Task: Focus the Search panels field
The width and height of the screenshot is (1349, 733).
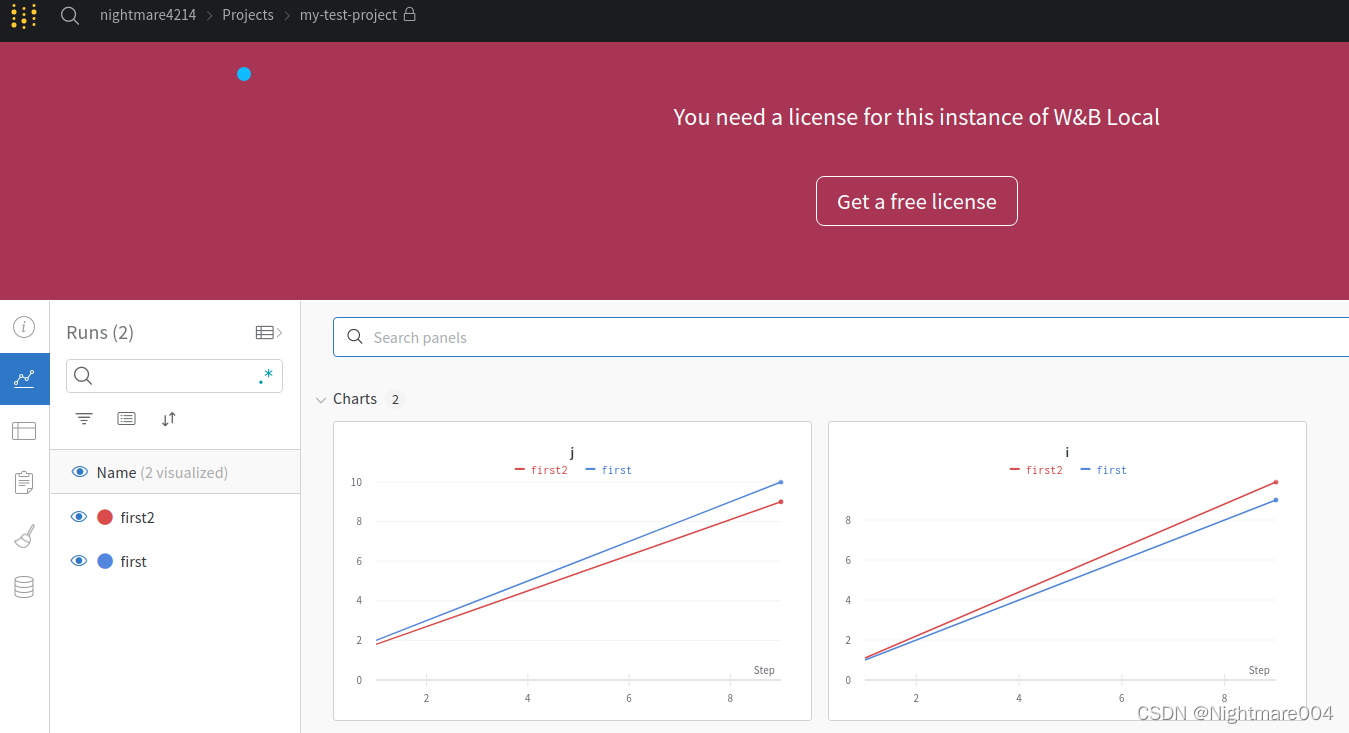Action: point(841,337)
